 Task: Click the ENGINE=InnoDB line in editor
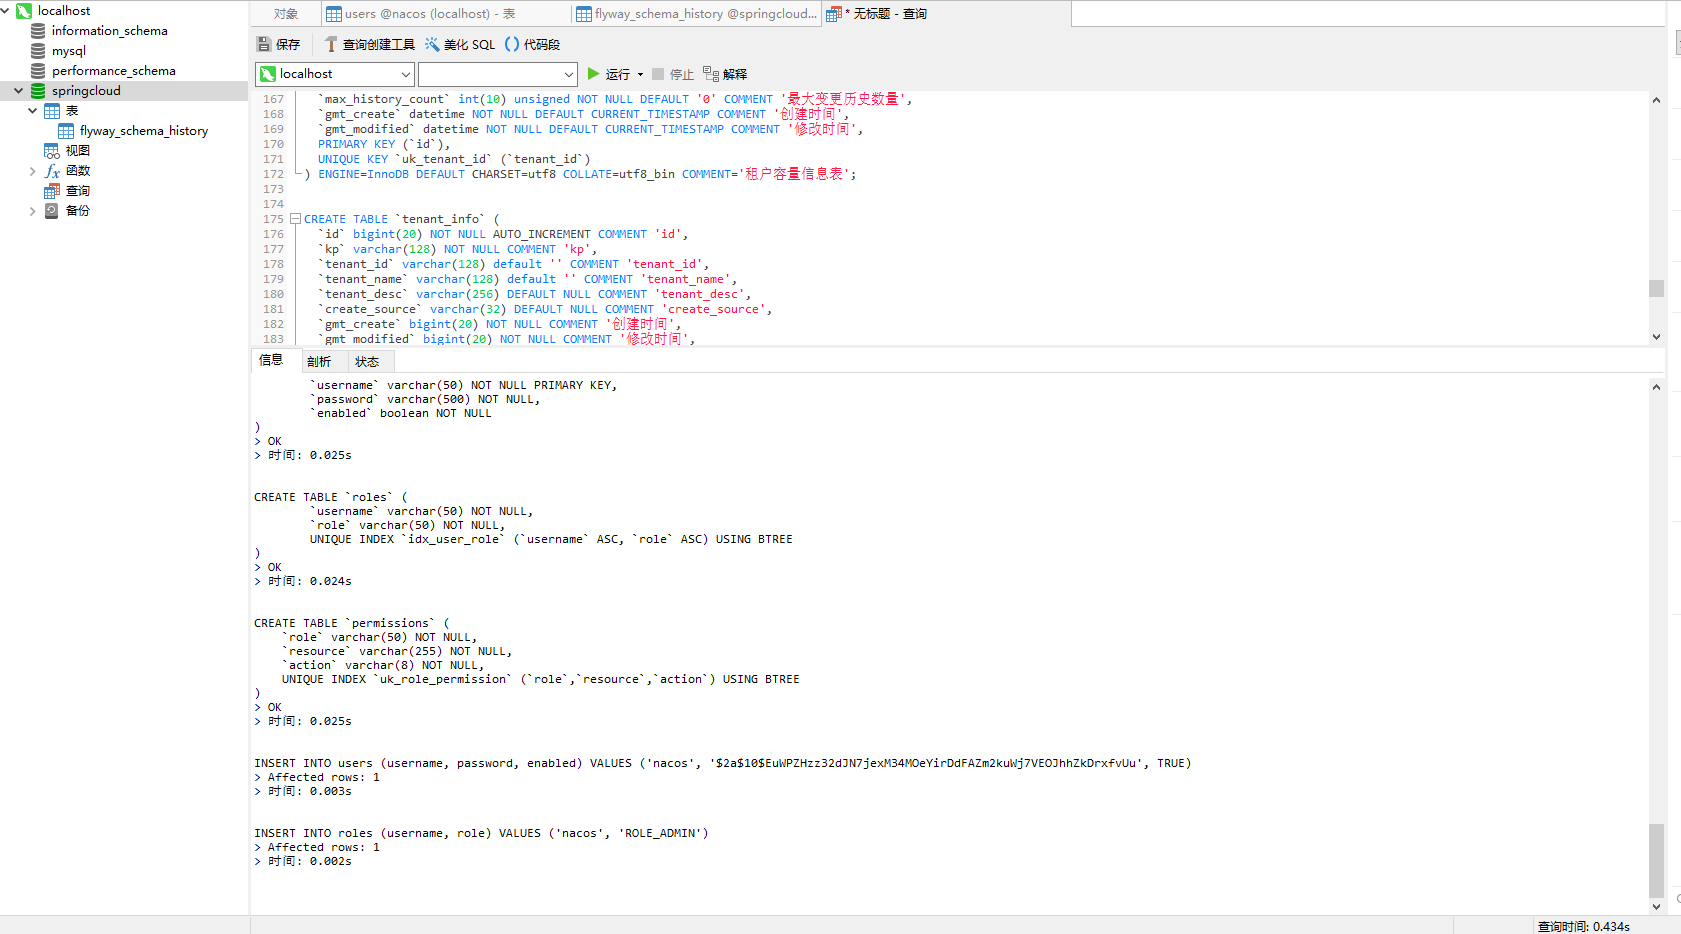click(580, 174)
